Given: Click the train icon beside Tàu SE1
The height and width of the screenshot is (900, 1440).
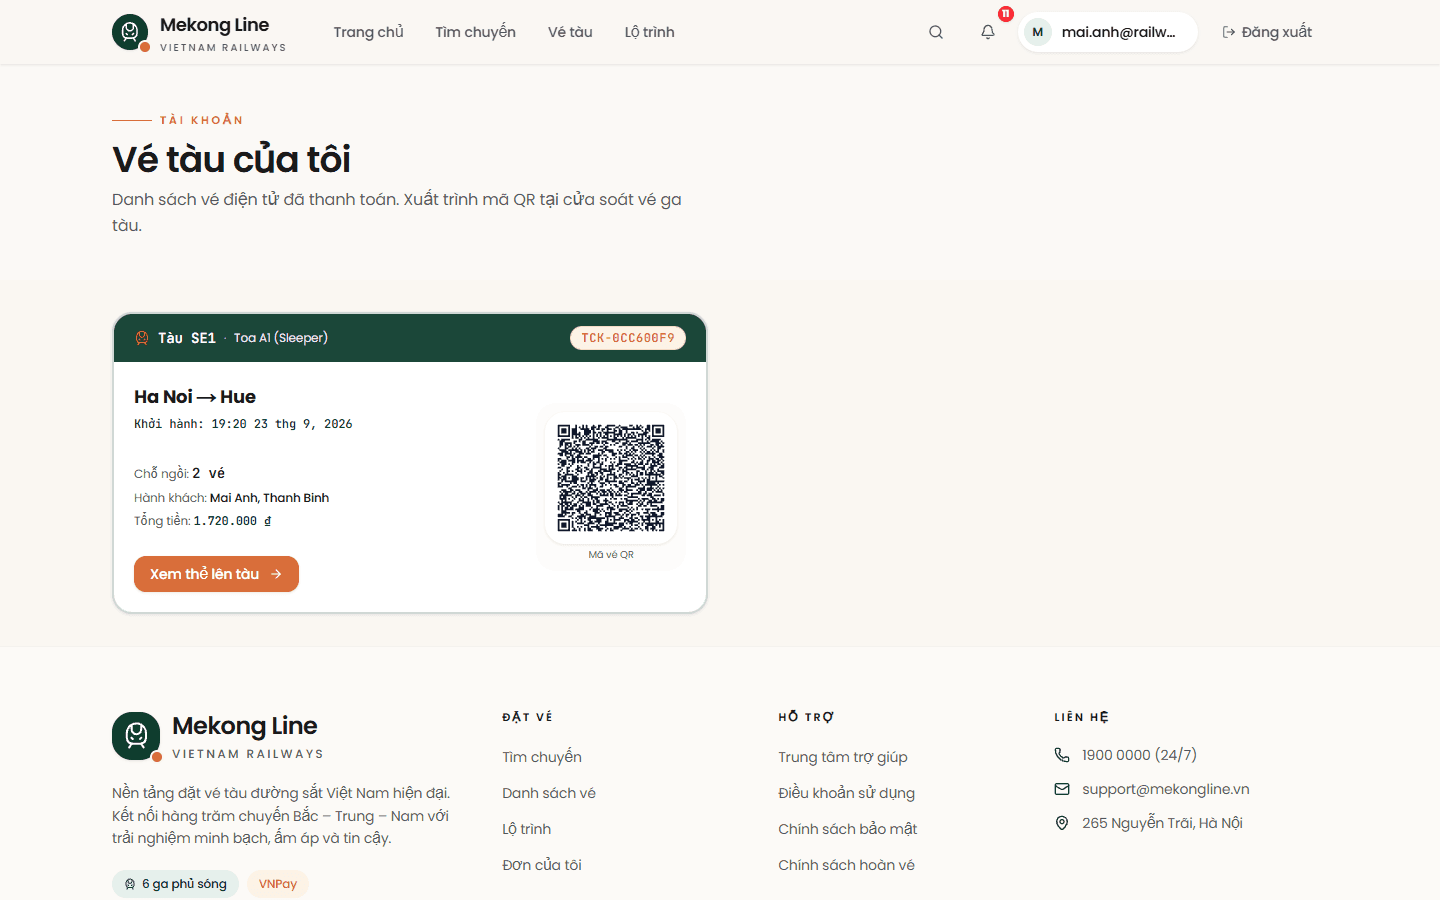Looking at the screenshot, I should pyautogui.click(x=142, y=338).
